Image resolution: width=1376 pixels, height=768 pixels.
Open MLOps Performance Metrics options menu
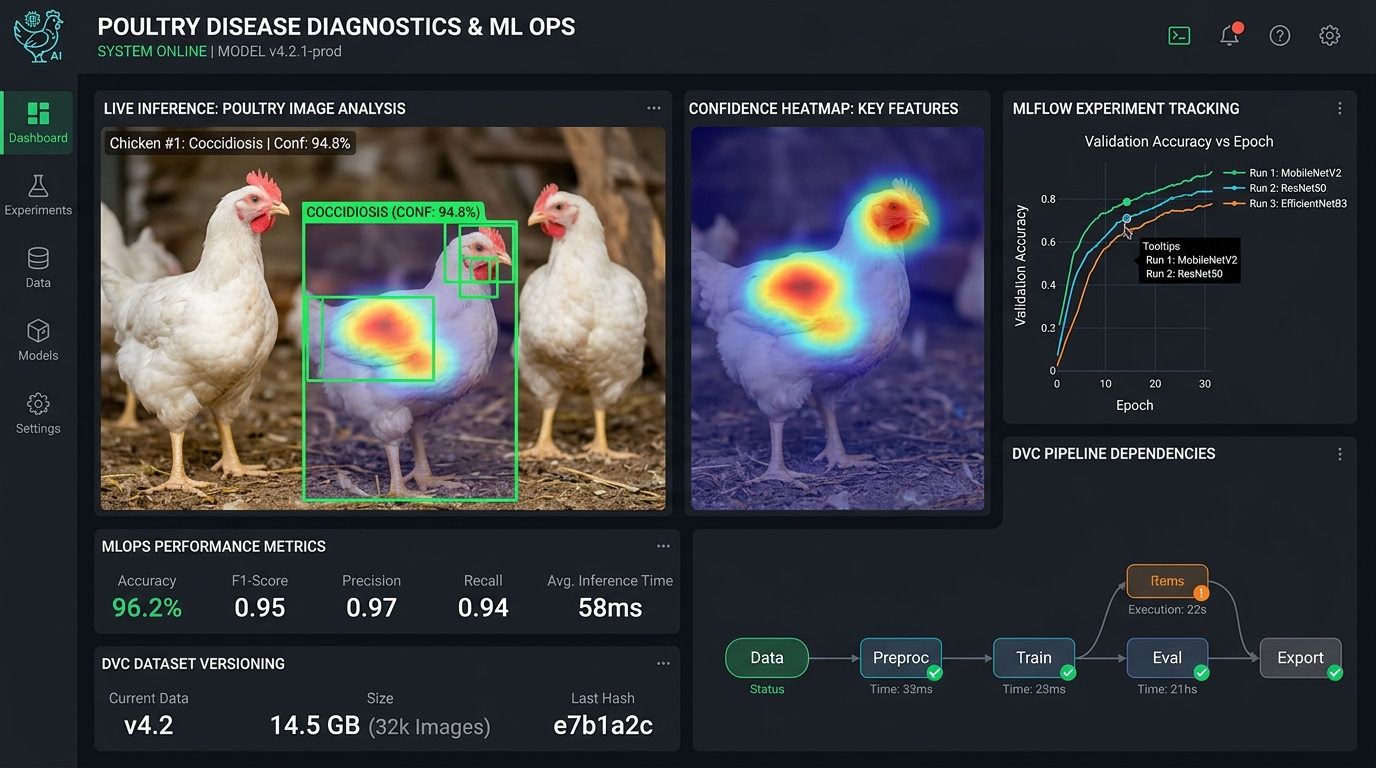[x=663, y=546]
